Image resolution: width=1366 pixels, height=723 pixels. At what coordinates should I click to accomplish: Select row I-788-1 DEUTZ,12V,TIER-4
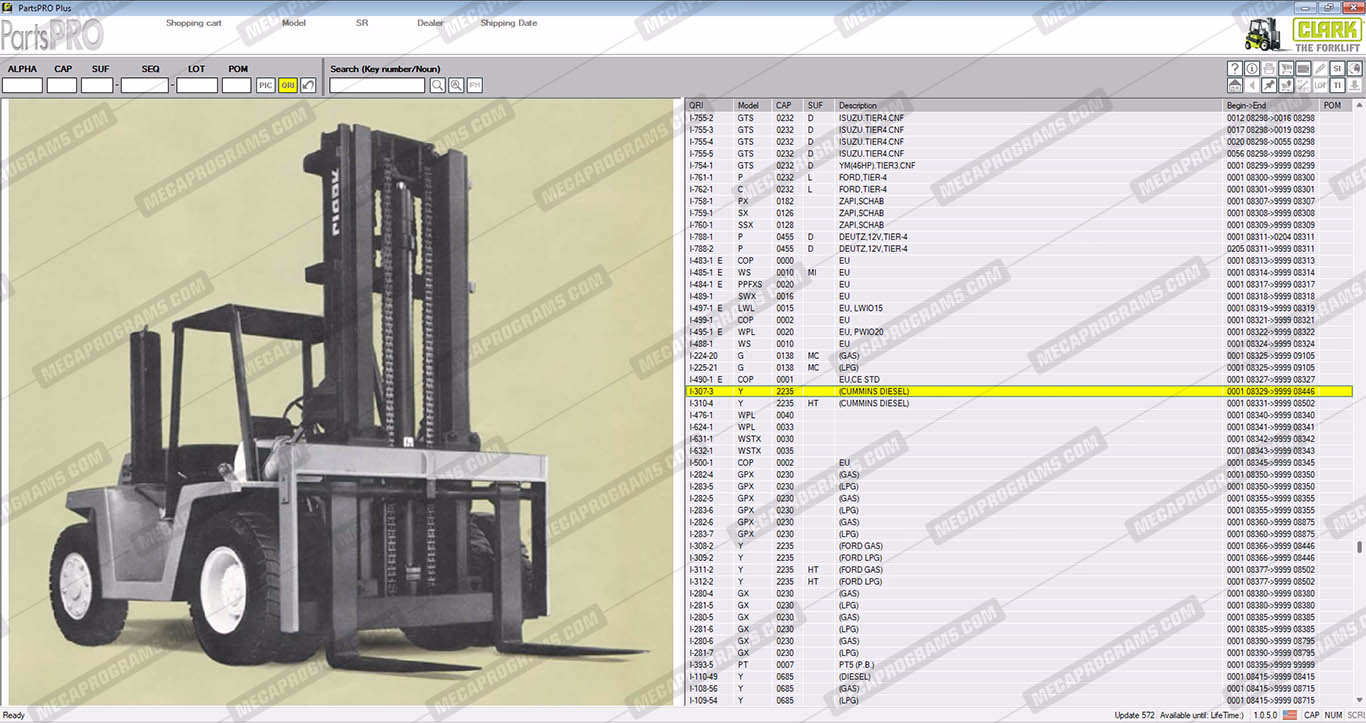point(1019,237)
